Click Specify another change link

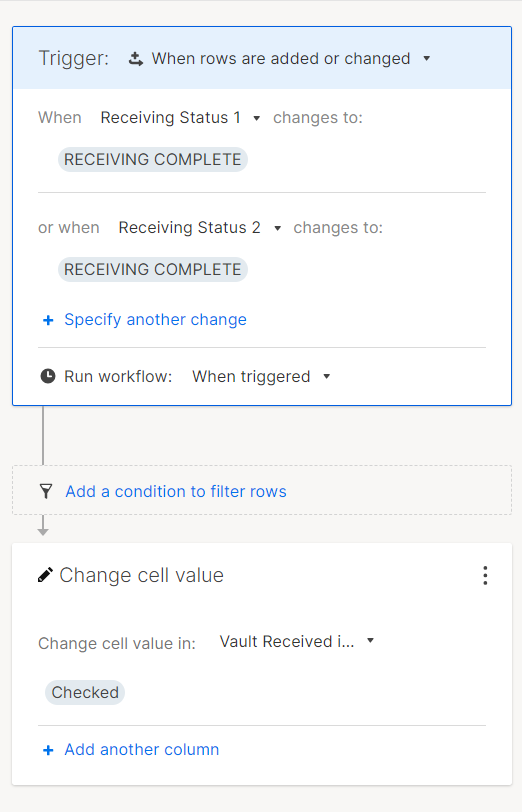point(155,320)
